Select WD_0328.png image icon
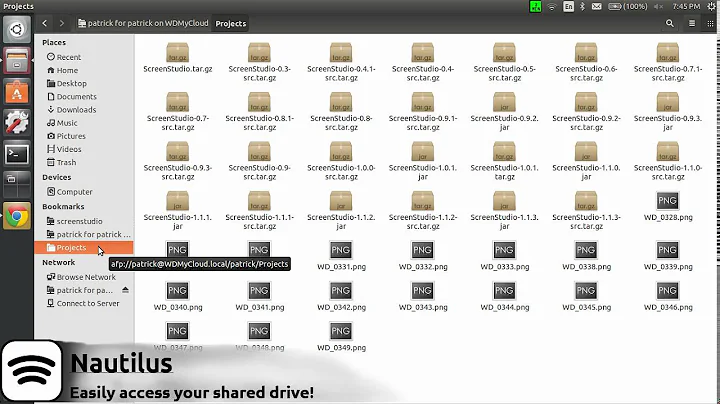720x404 pixels. pyautogui.click(x=667, y=201)
